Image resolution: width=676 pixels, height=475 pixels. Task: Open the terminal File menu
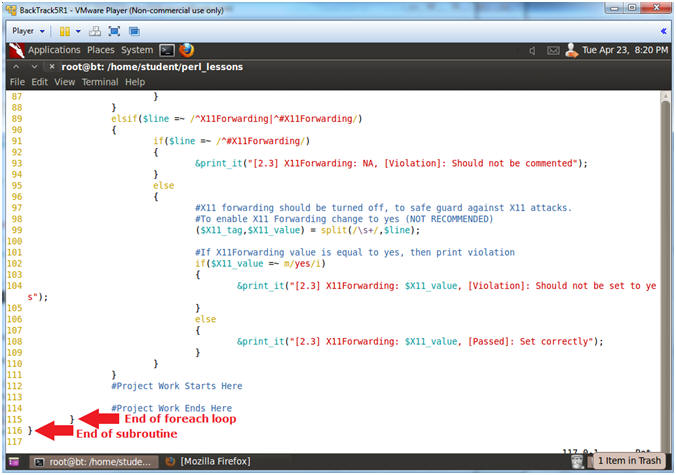click(17, 82)
